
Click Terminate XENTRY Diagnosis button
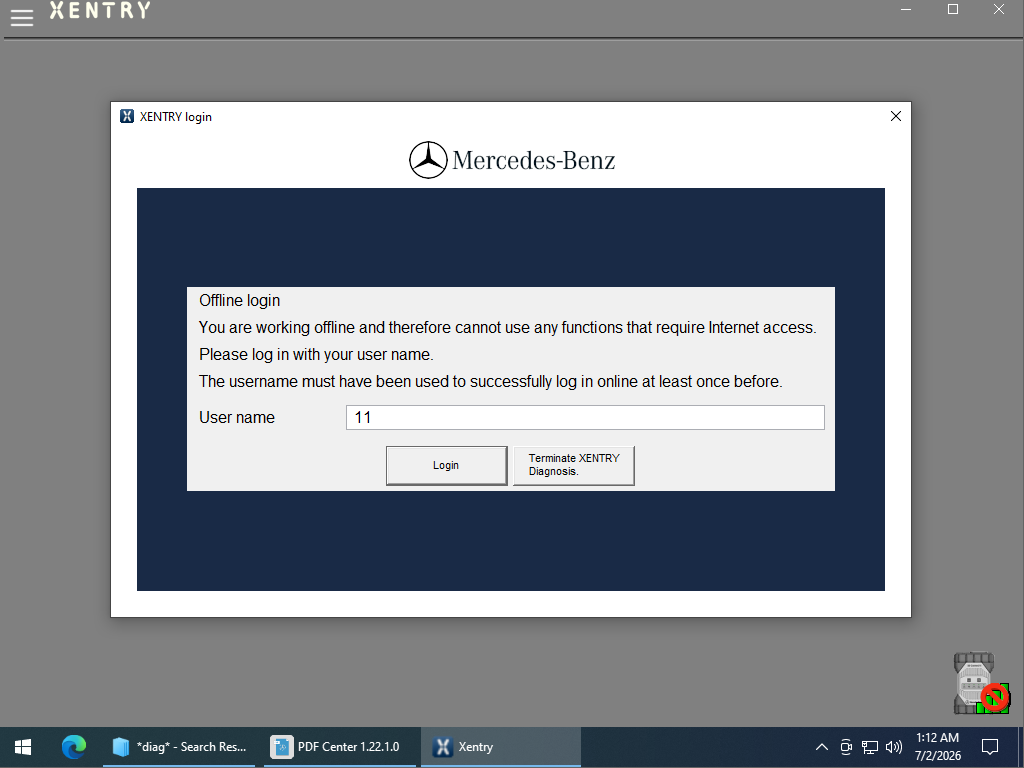coord(573,465)
